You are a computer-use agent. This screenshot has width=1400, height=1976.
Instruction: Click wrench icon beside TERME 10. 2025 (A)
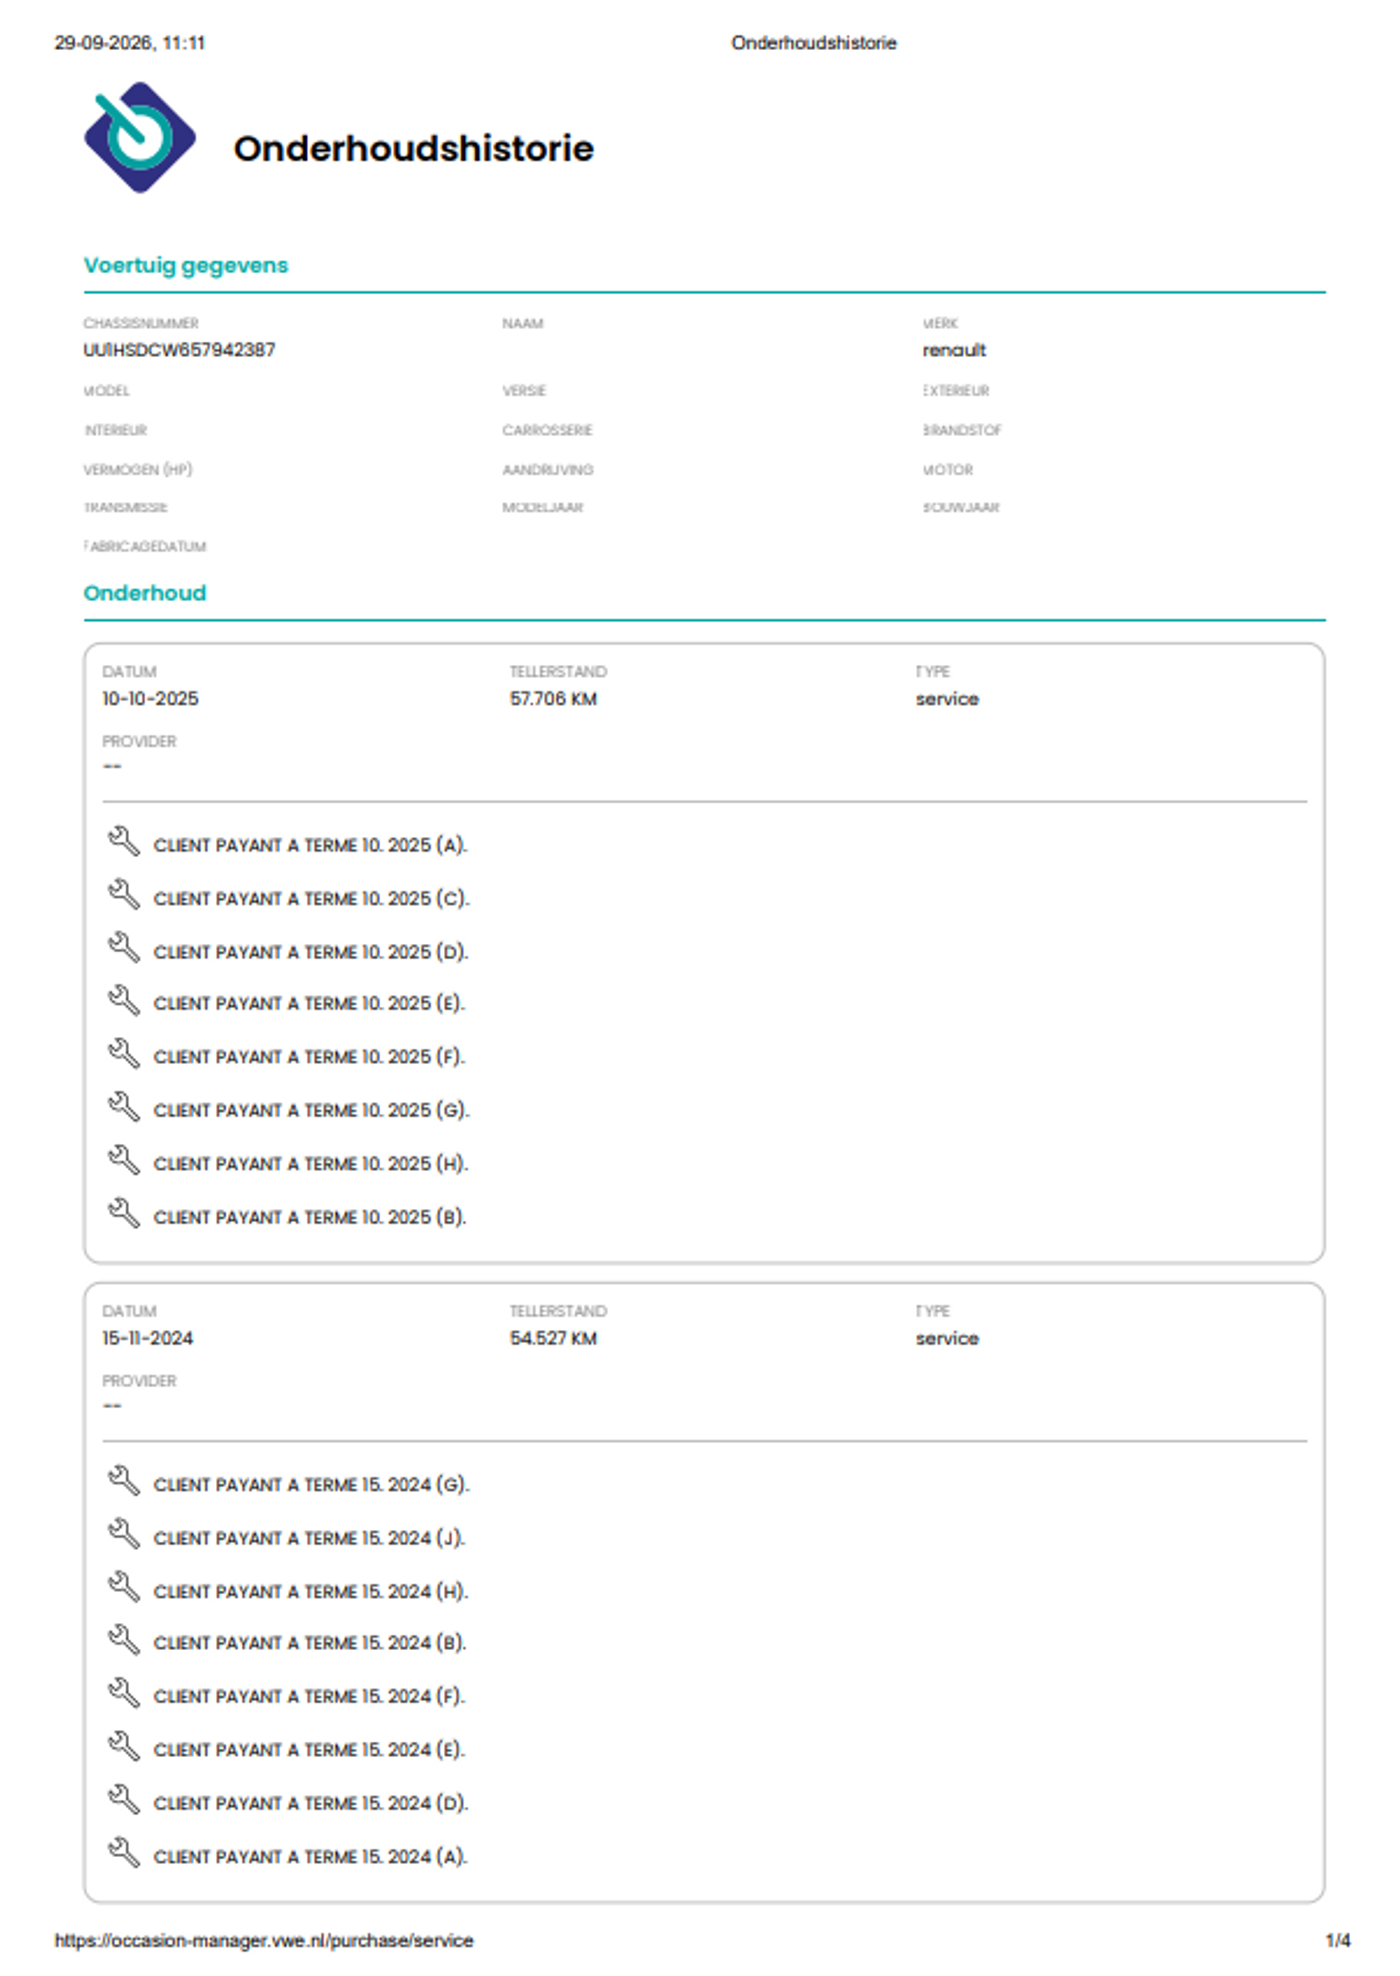[x=124, y=842]
